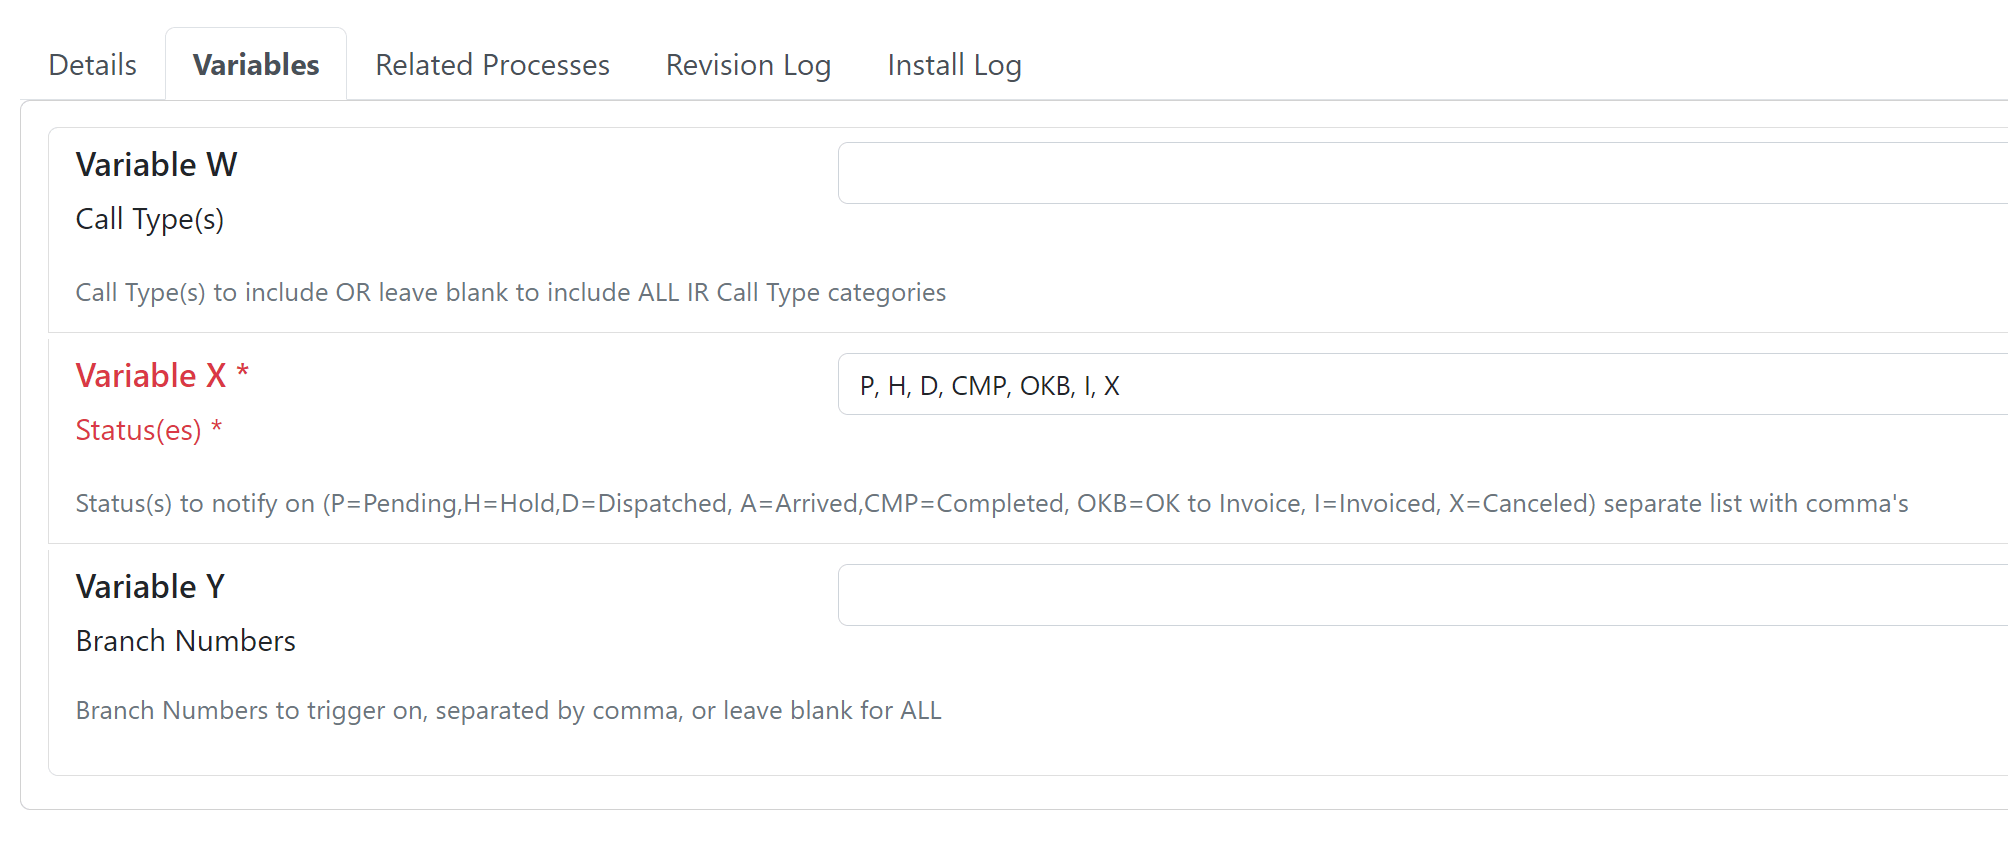Screen dimensions: 2008x860
Task: Click the Variable Y heading
Action: [x=149, y=587]
